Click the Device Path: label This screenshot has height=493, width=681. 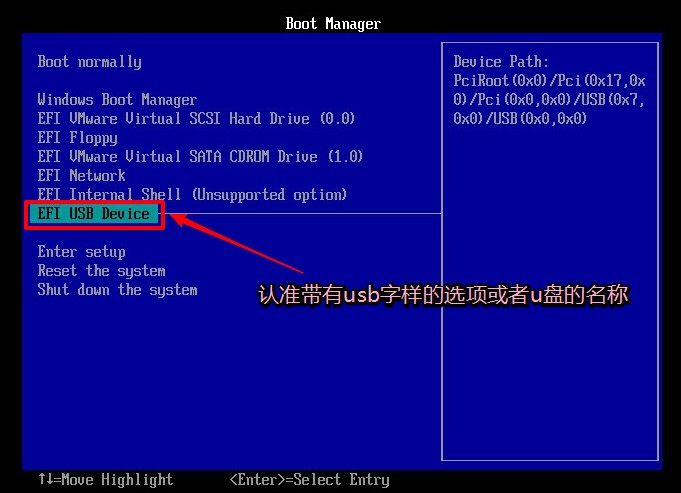(x=501, y=62)
